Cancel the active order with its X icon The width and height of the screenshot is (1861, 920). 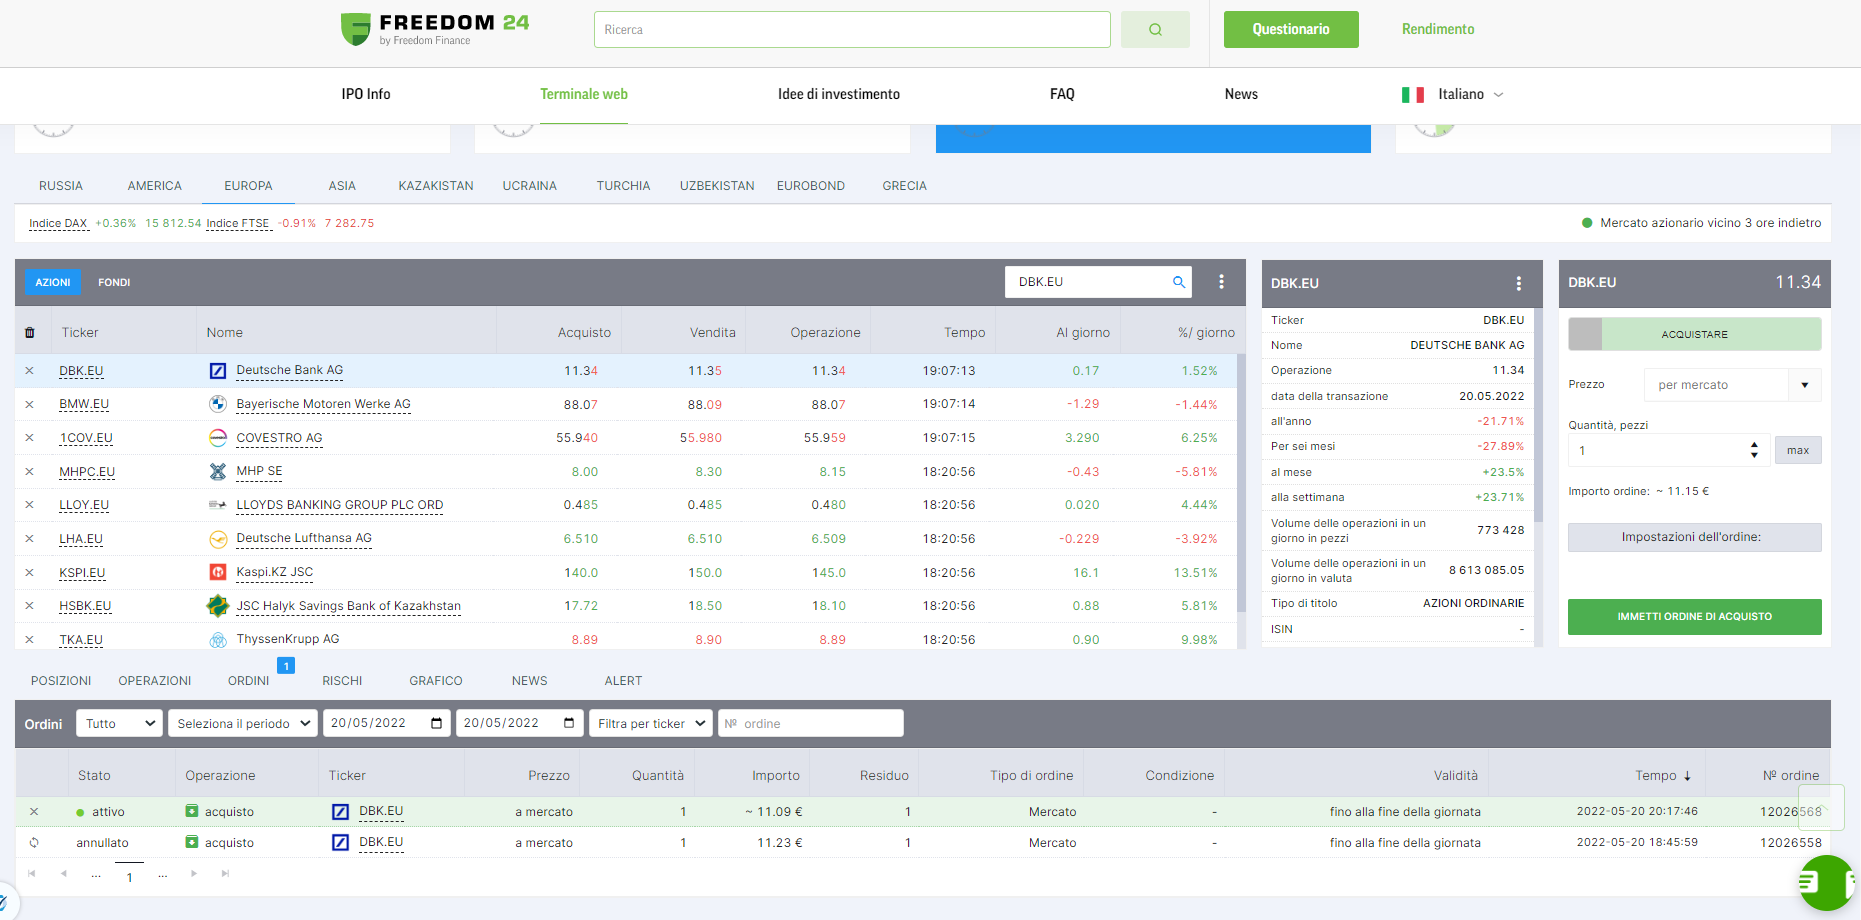point(34,812)
